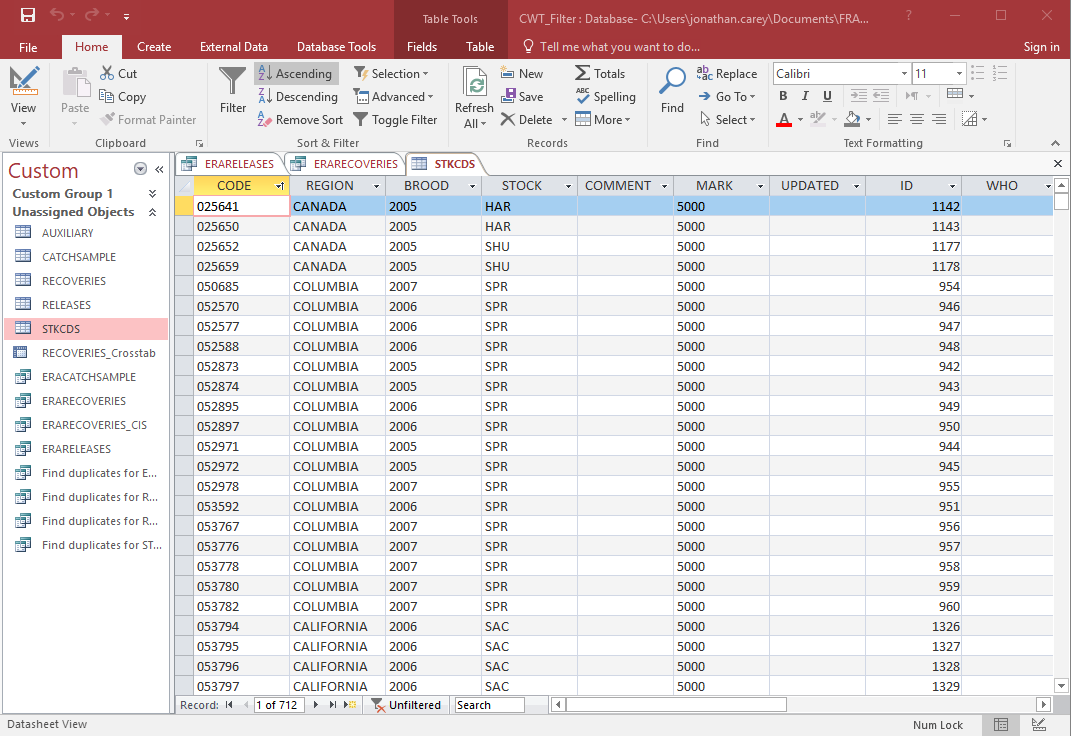Click Remove Sort
The image size is (1071, 736).
[x=300, y=119]
